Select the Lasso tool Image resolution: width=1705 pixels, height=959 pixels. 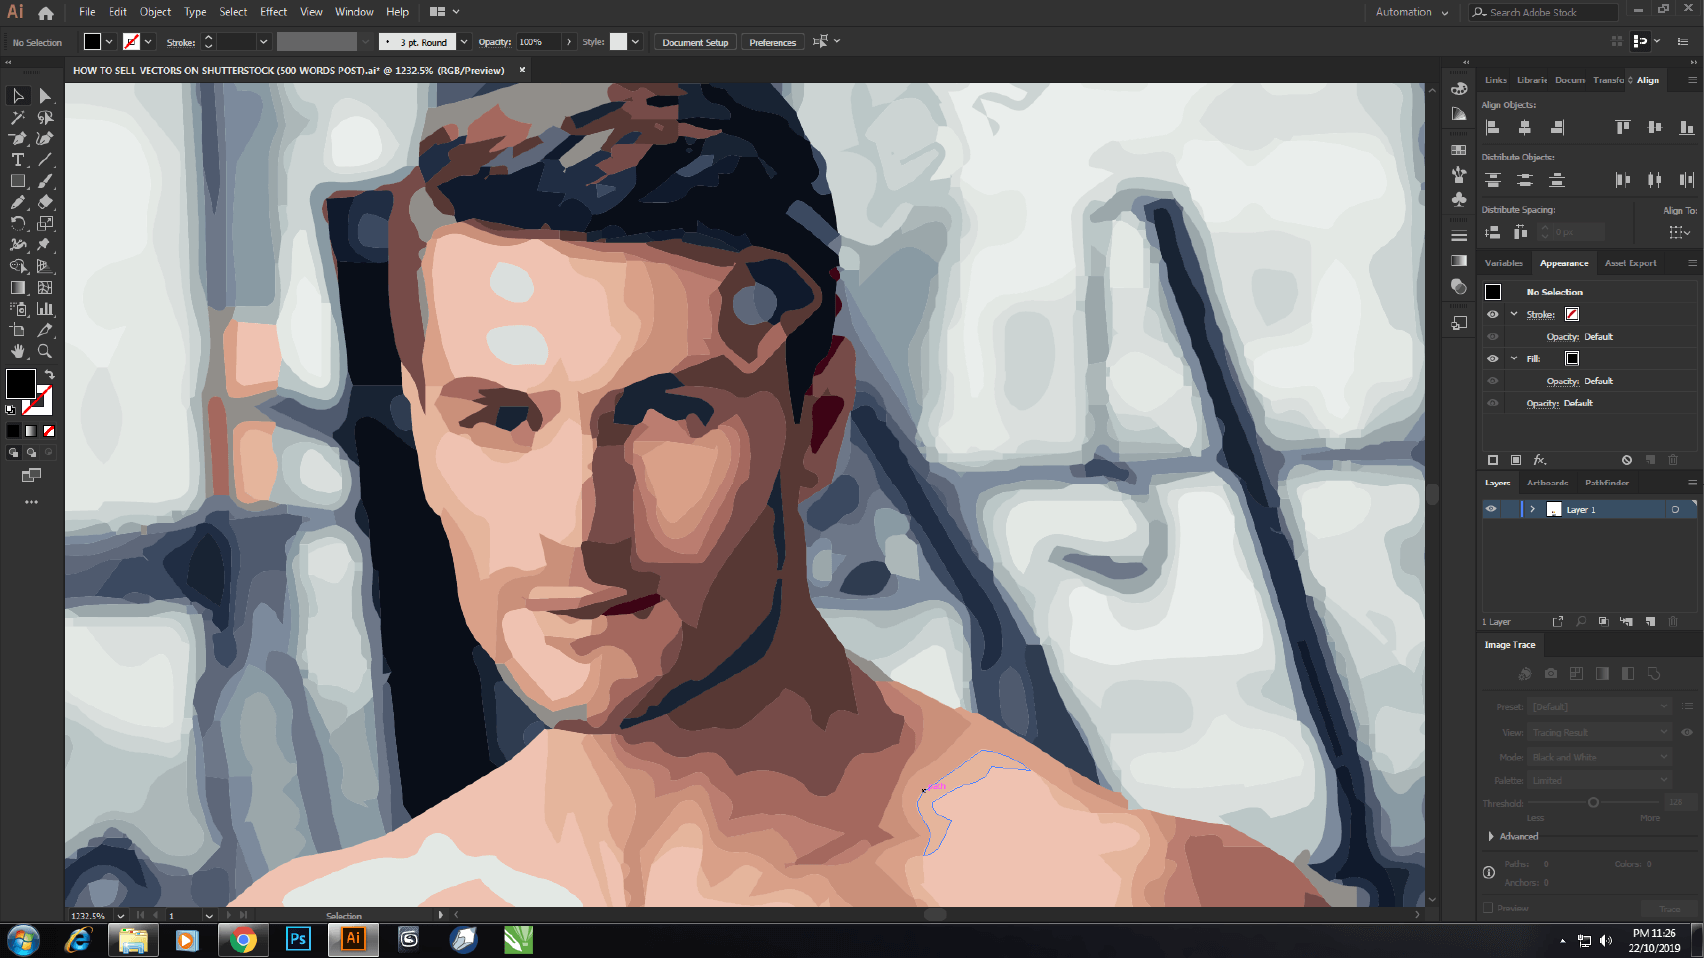45,117
